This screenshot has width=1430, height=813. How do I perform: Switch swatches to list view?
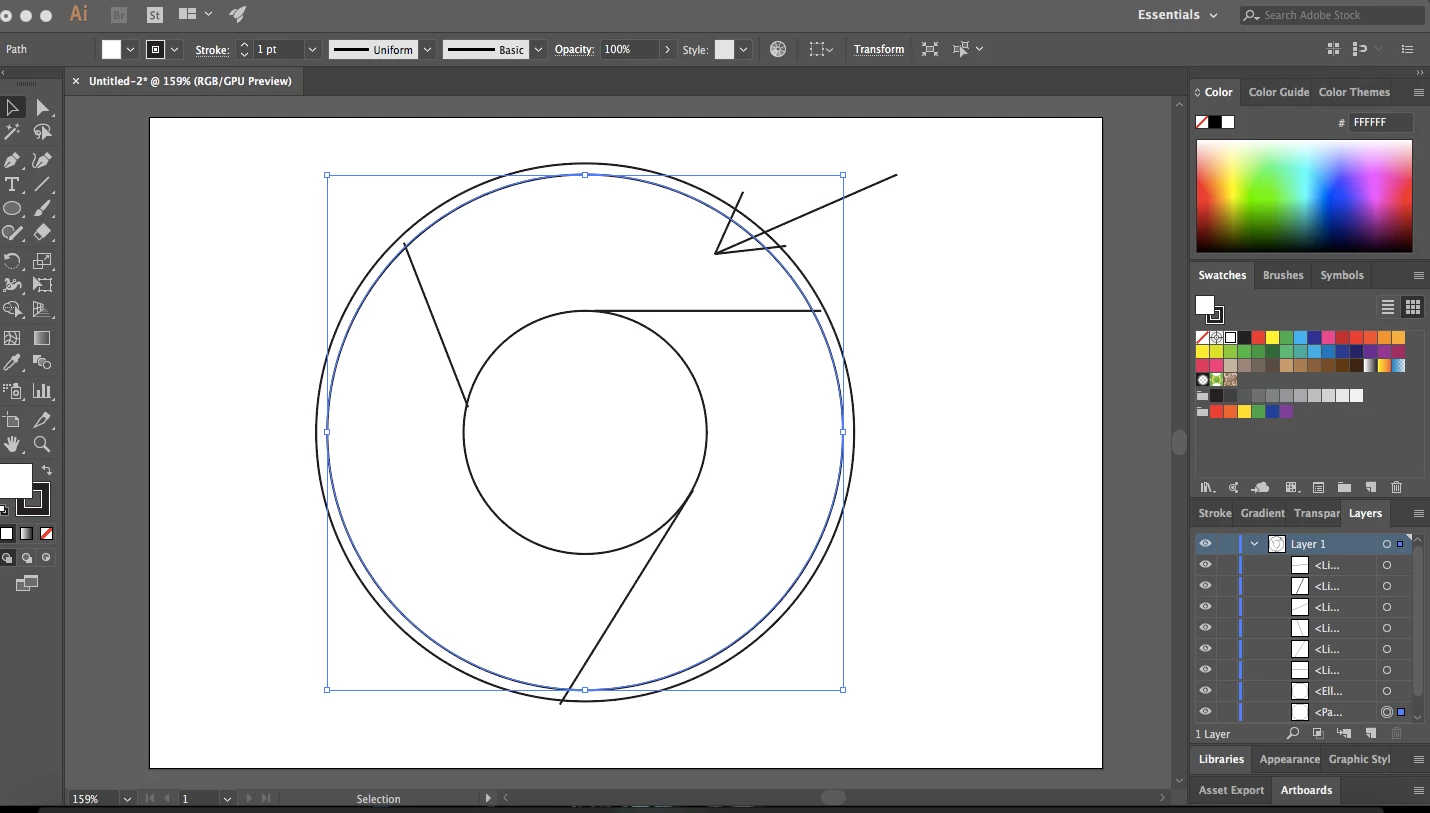[1388, 307]
